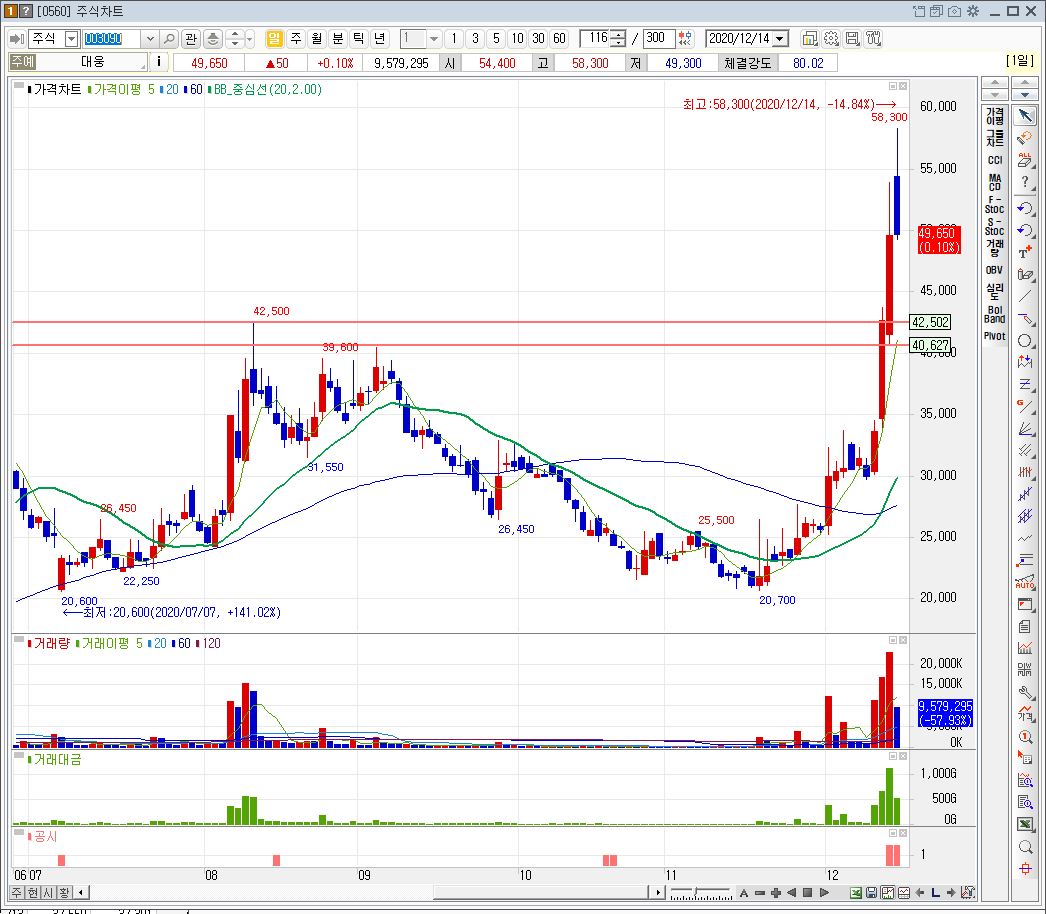Click the stock code input 003090

point(111,39)
